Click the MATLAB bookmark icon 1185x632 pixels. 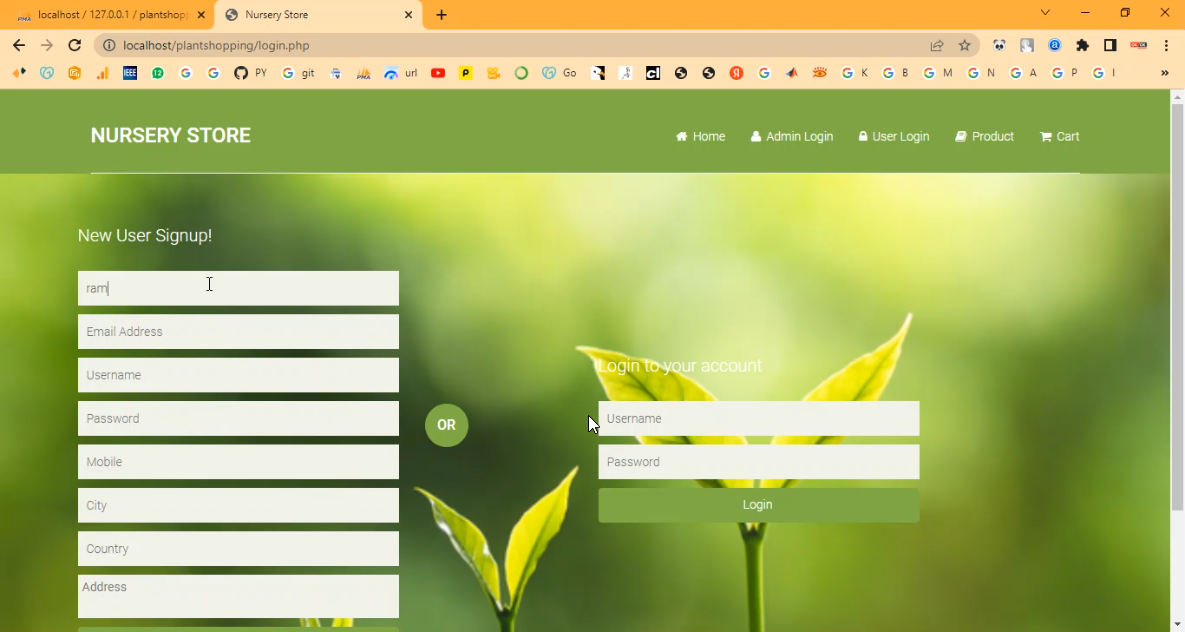coord(792,73)
